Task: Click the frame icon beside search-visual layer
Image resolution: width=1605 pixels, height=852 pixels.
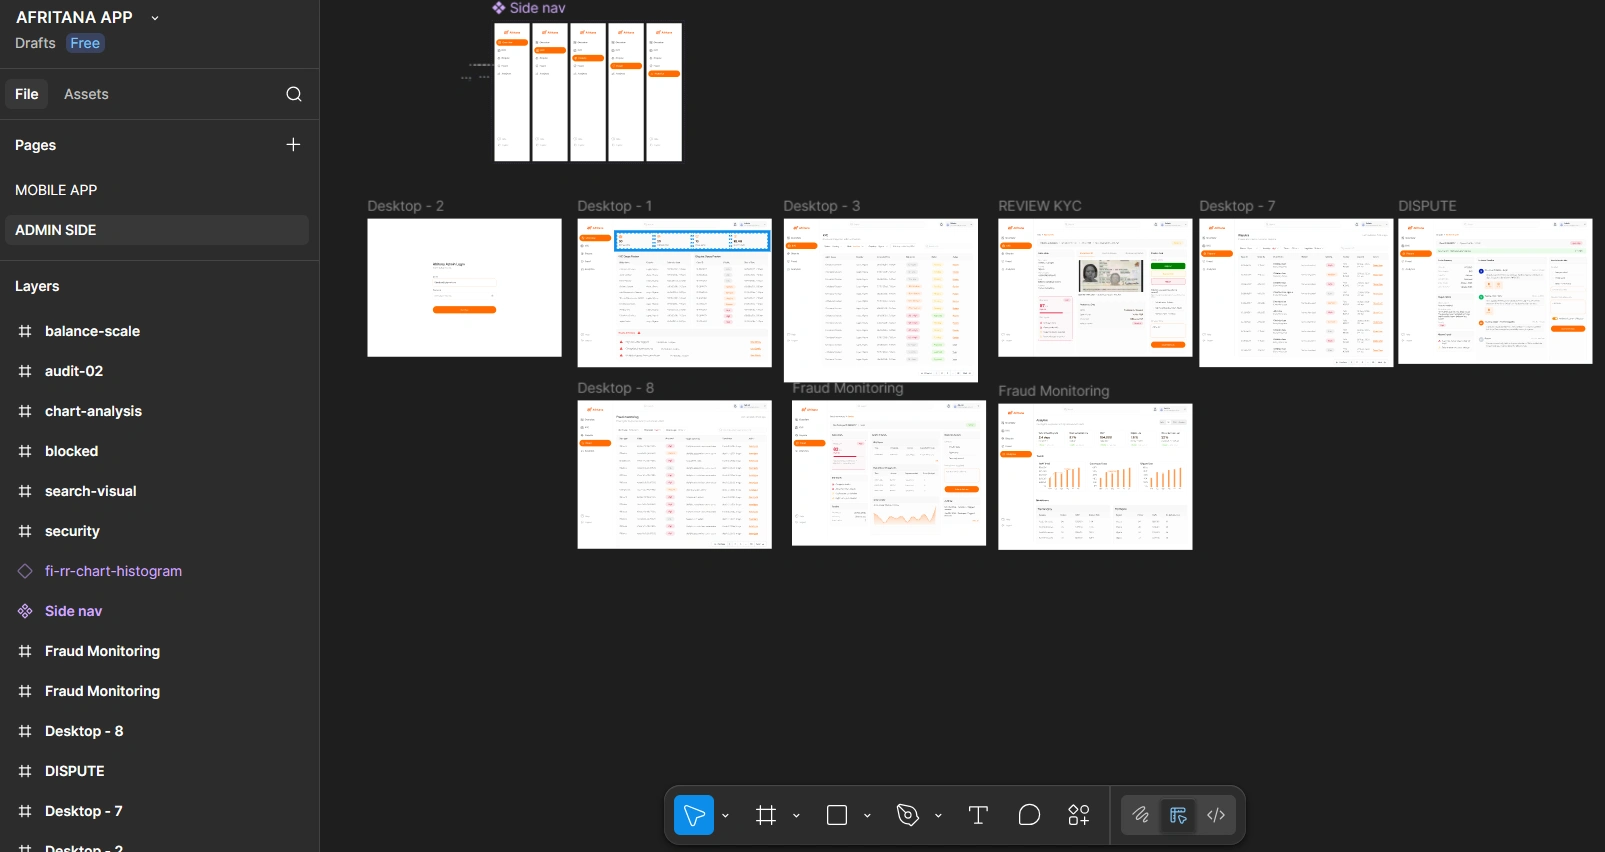Action: (x=25, y=491)
